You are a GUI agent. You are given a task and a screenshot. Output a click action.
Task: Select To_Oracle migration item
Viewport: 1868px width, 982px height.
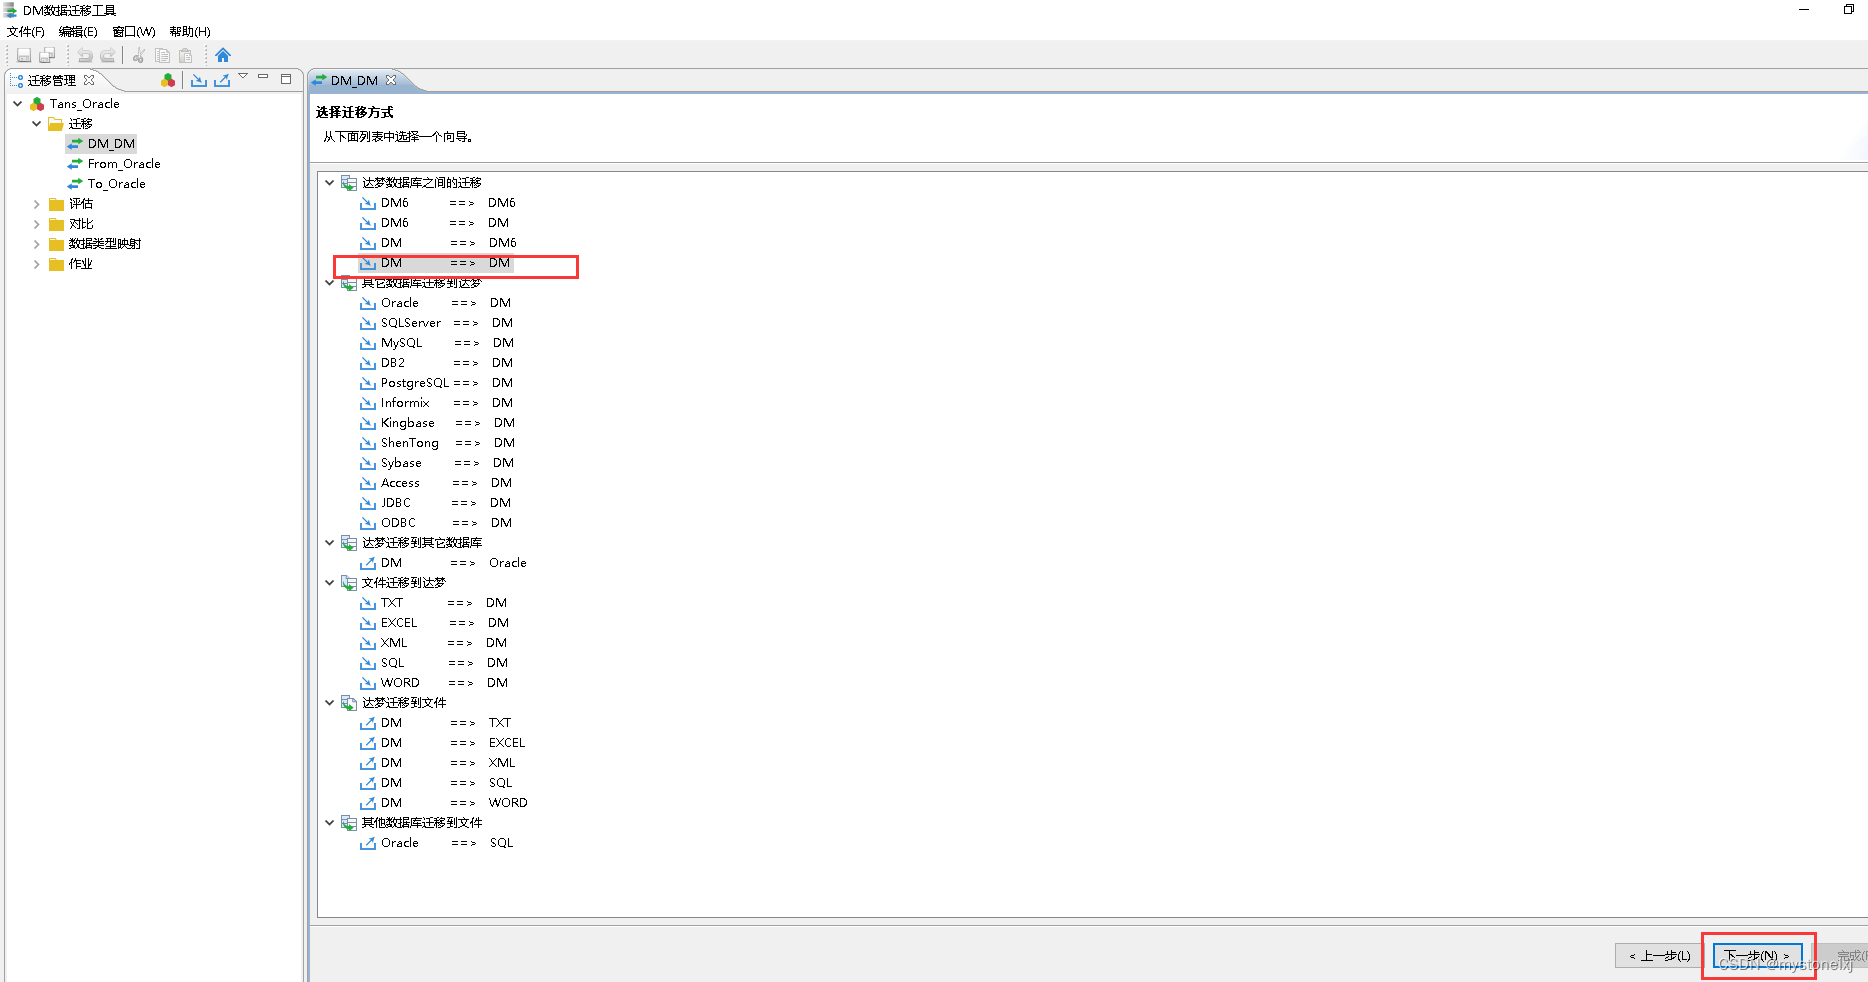coord(107,184)
